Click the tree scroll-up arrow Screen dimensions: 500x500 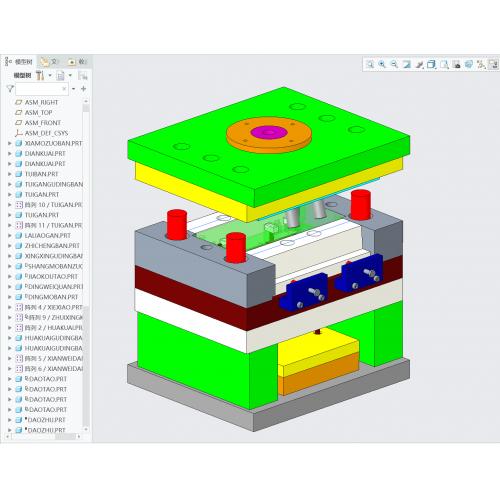coord(86,101)
